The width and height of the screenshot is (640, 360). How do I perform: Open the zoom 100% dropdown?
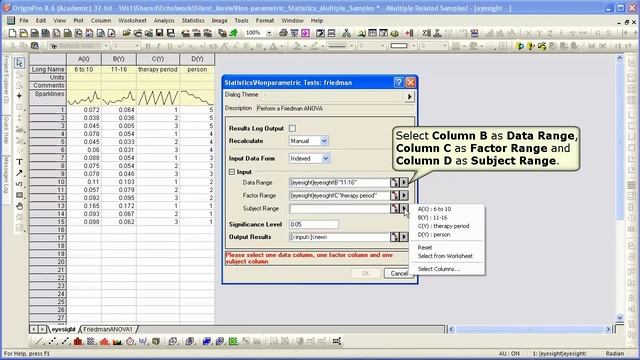click(269, 33)
